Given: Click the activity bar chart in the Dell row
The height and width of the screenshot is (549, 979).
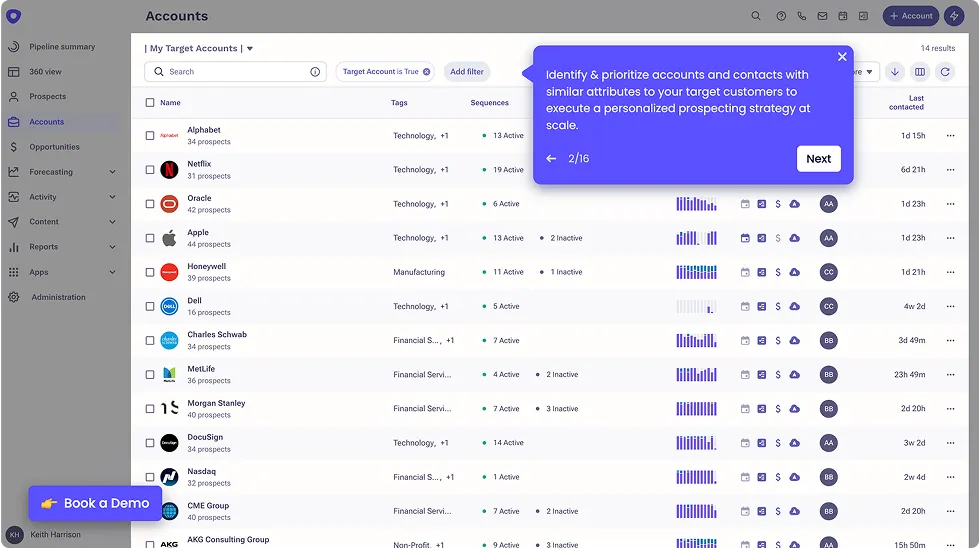Looking at the screenshot, I should click(696, 306).
